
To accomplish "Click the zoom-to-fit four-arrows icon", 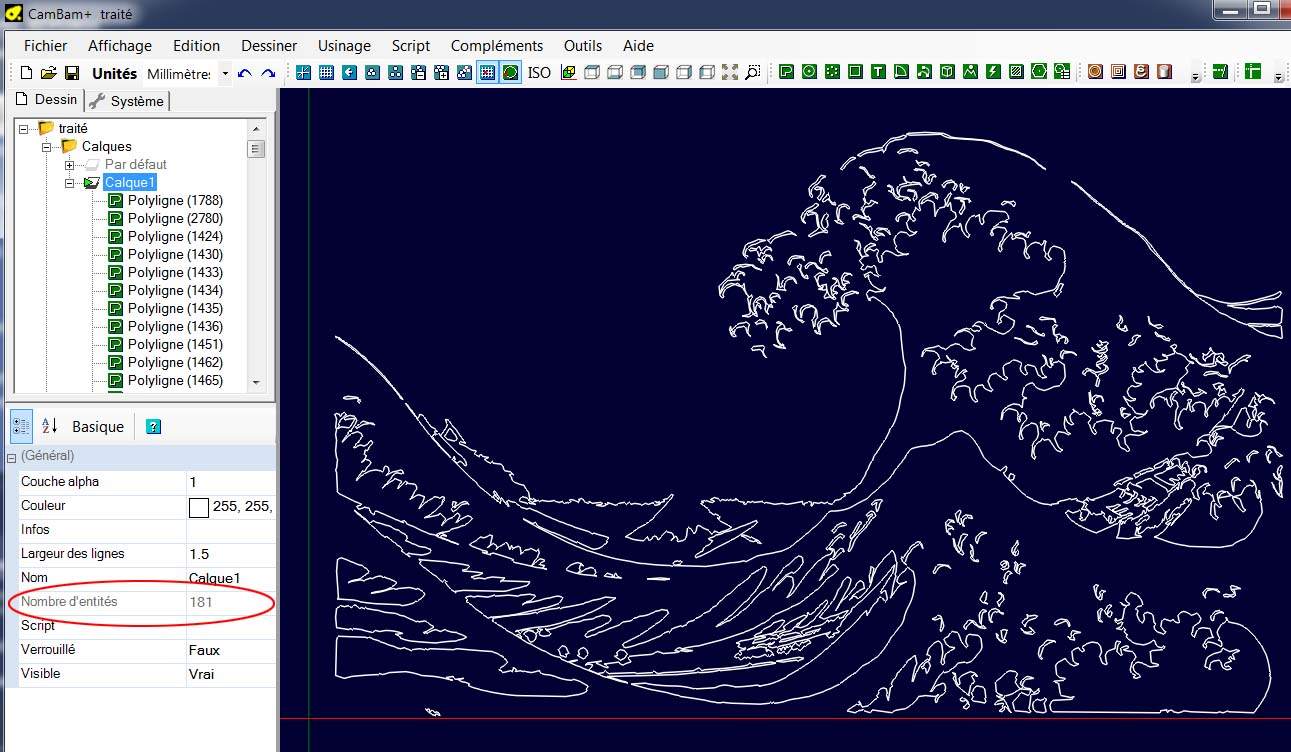I will (x=729, y=72).
